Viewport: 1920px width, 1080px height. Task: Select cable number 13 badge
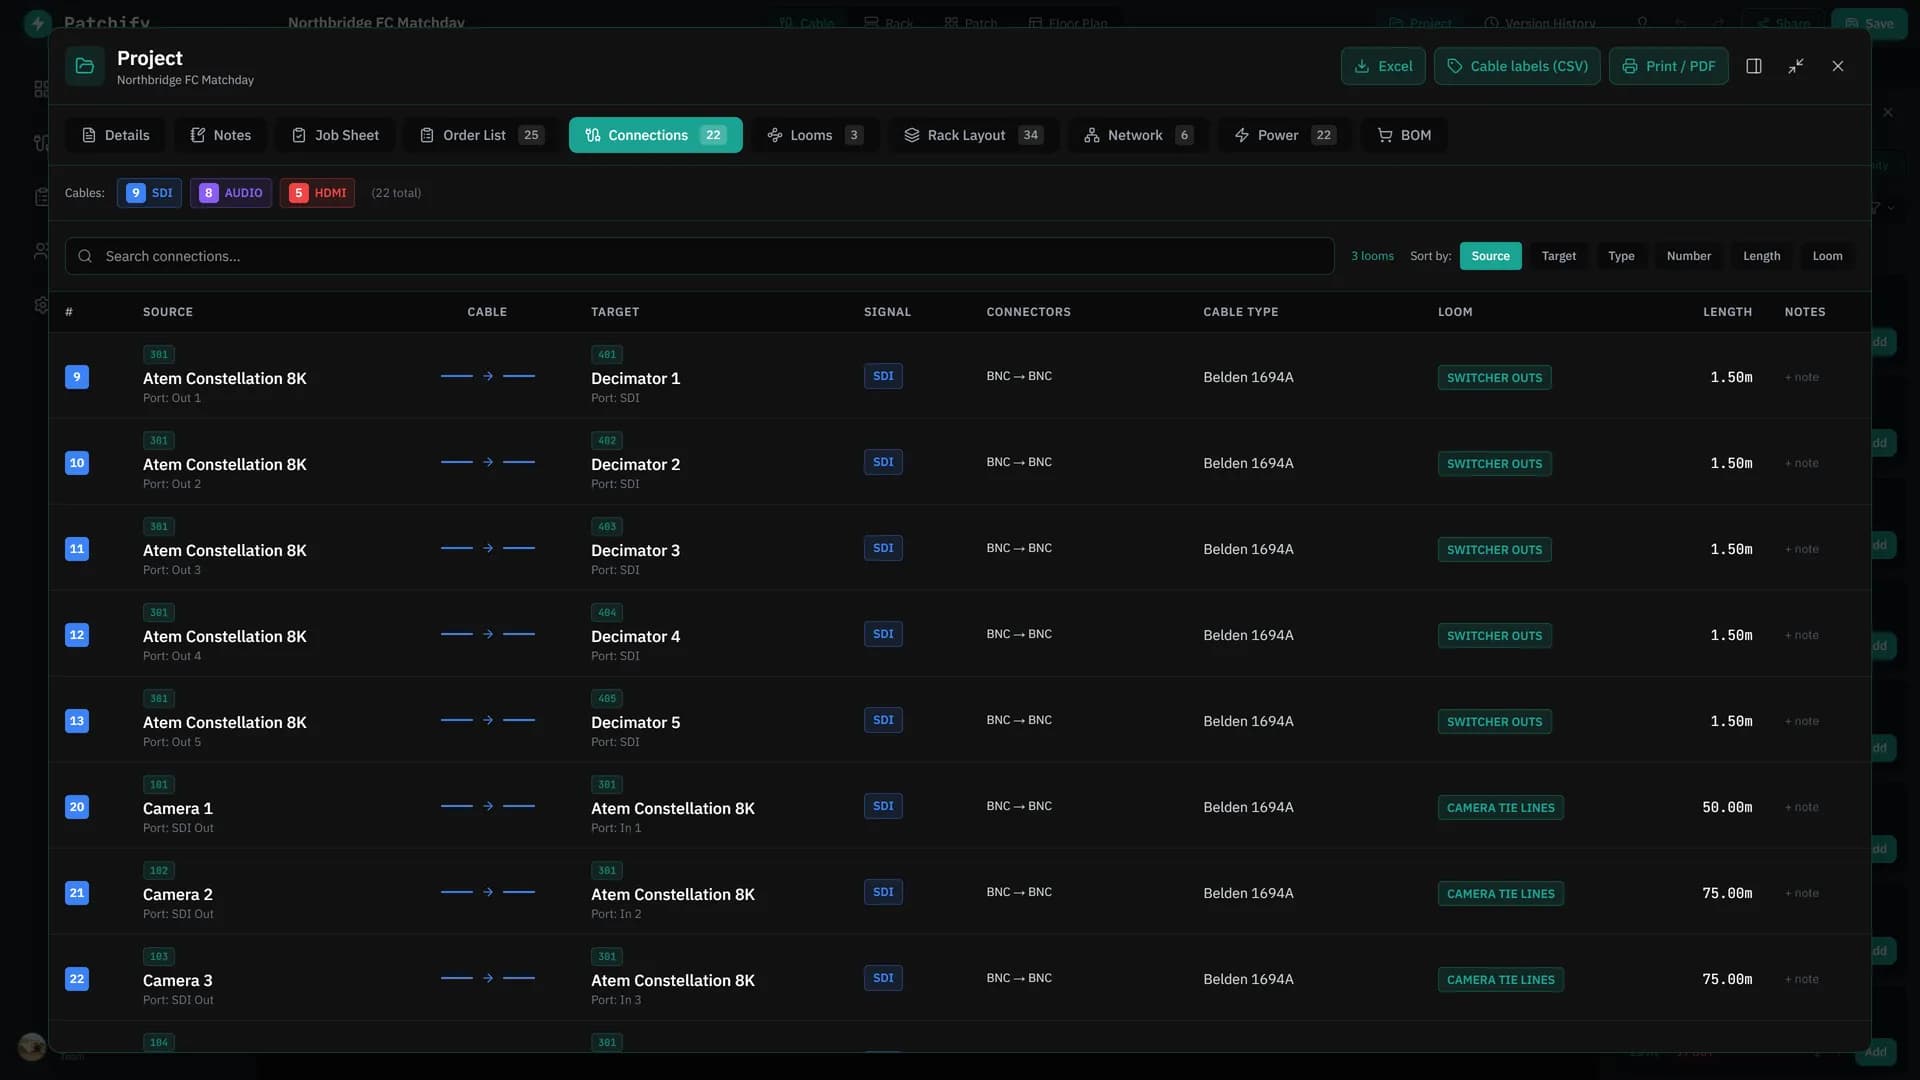click(x=77, y=721)
